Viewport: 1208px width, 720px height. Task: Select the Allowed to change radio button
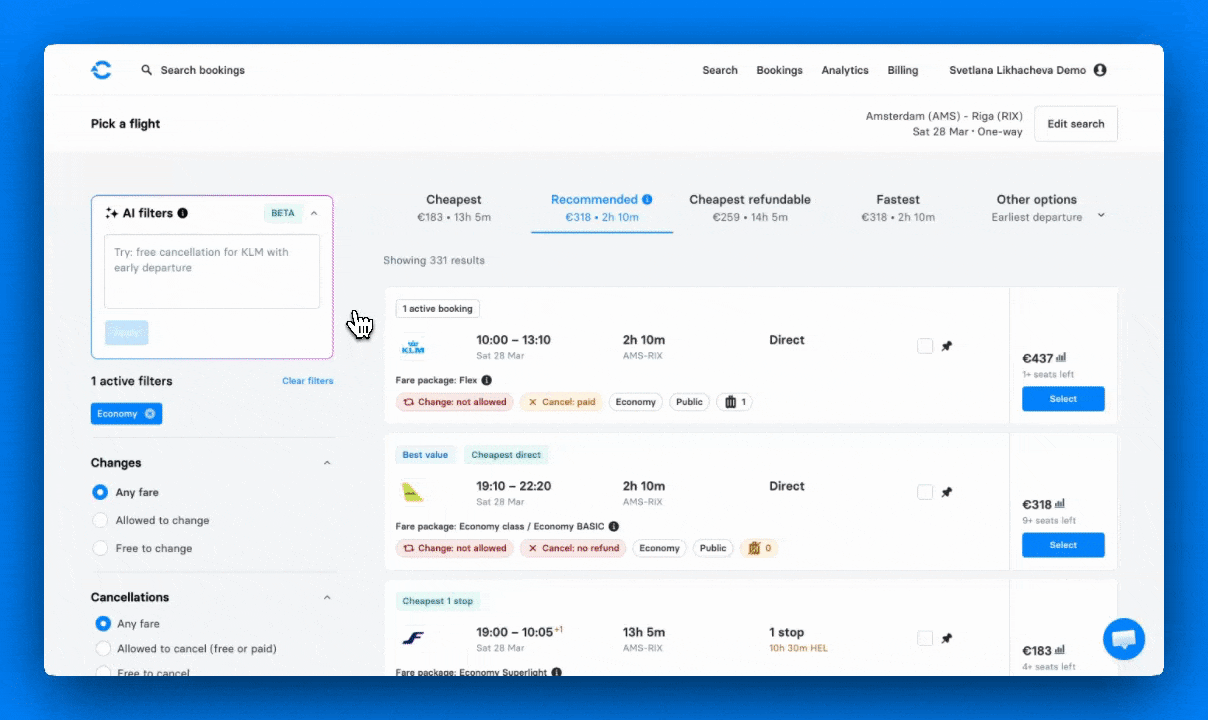click(x=100, y=520)
